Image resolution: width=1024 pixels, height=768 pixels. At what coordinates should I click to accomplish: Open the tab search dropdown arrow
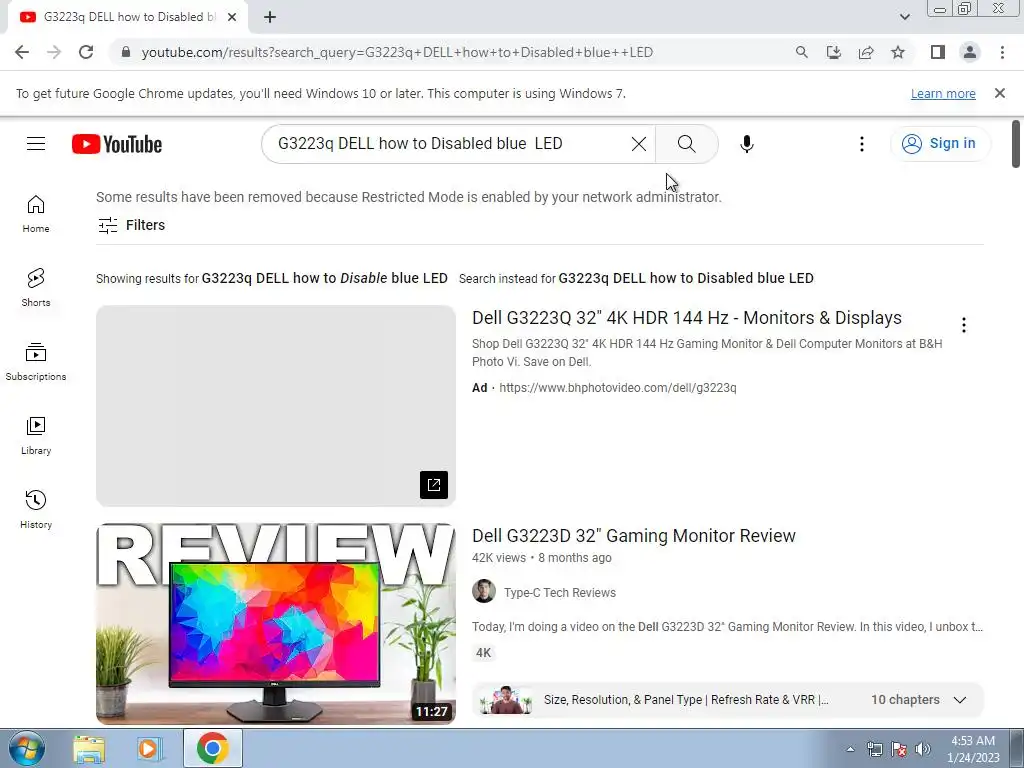coord(904,17)
